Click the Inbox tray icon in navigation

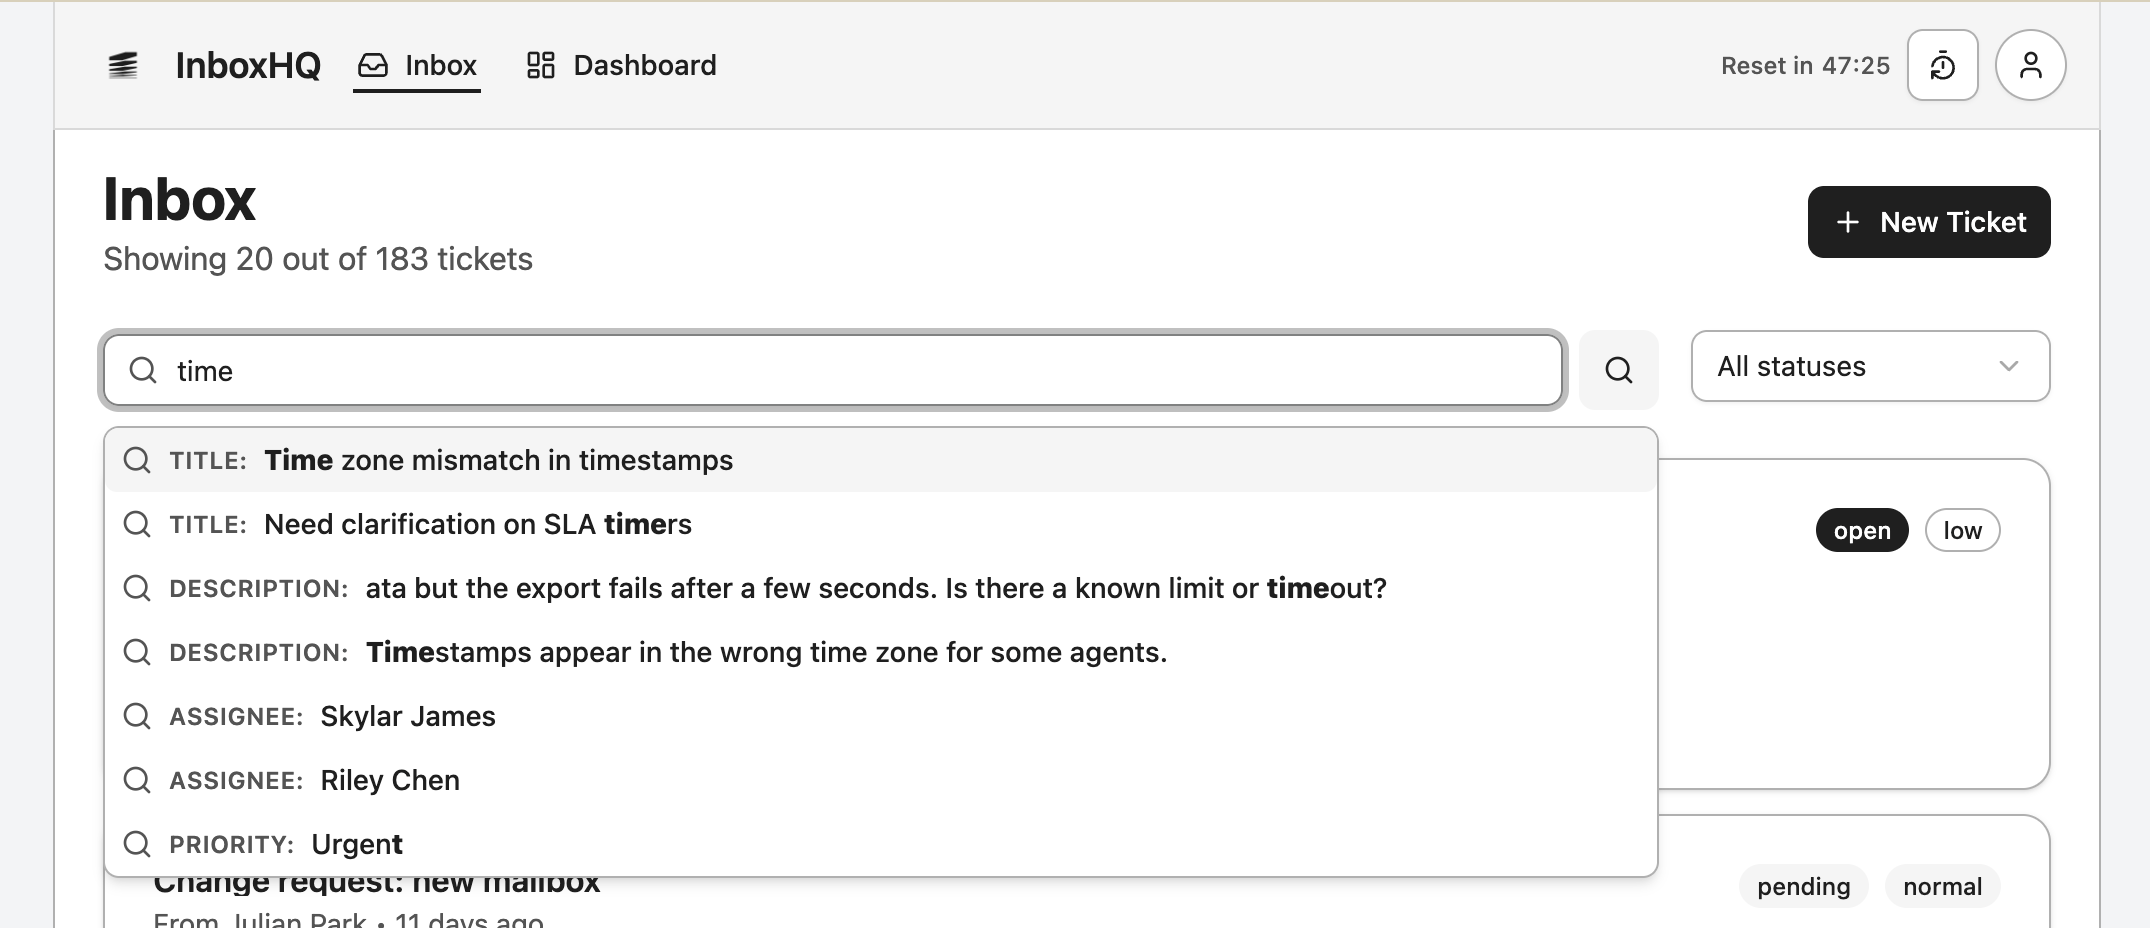[x=373, y=66]
